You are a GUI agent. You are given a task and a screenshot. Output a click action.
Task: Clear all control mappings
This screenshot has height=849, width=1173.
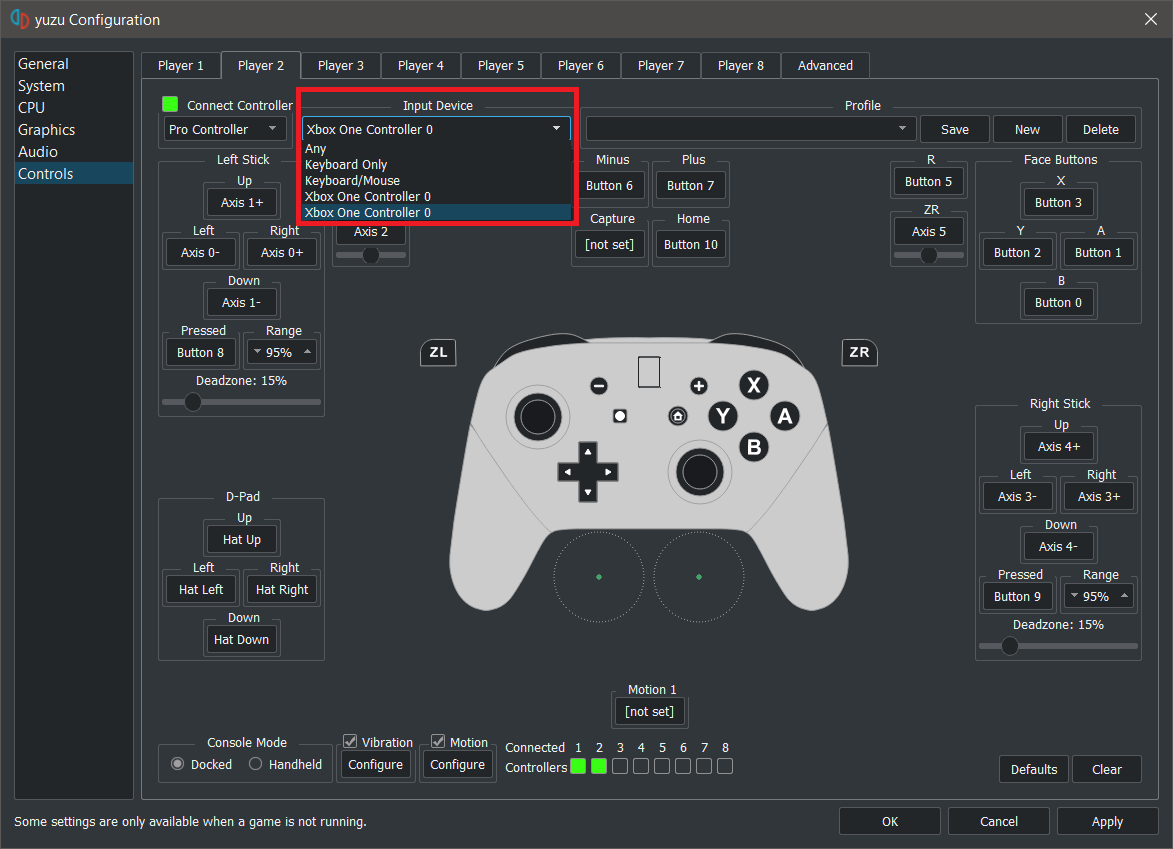tap(1106, 769)
